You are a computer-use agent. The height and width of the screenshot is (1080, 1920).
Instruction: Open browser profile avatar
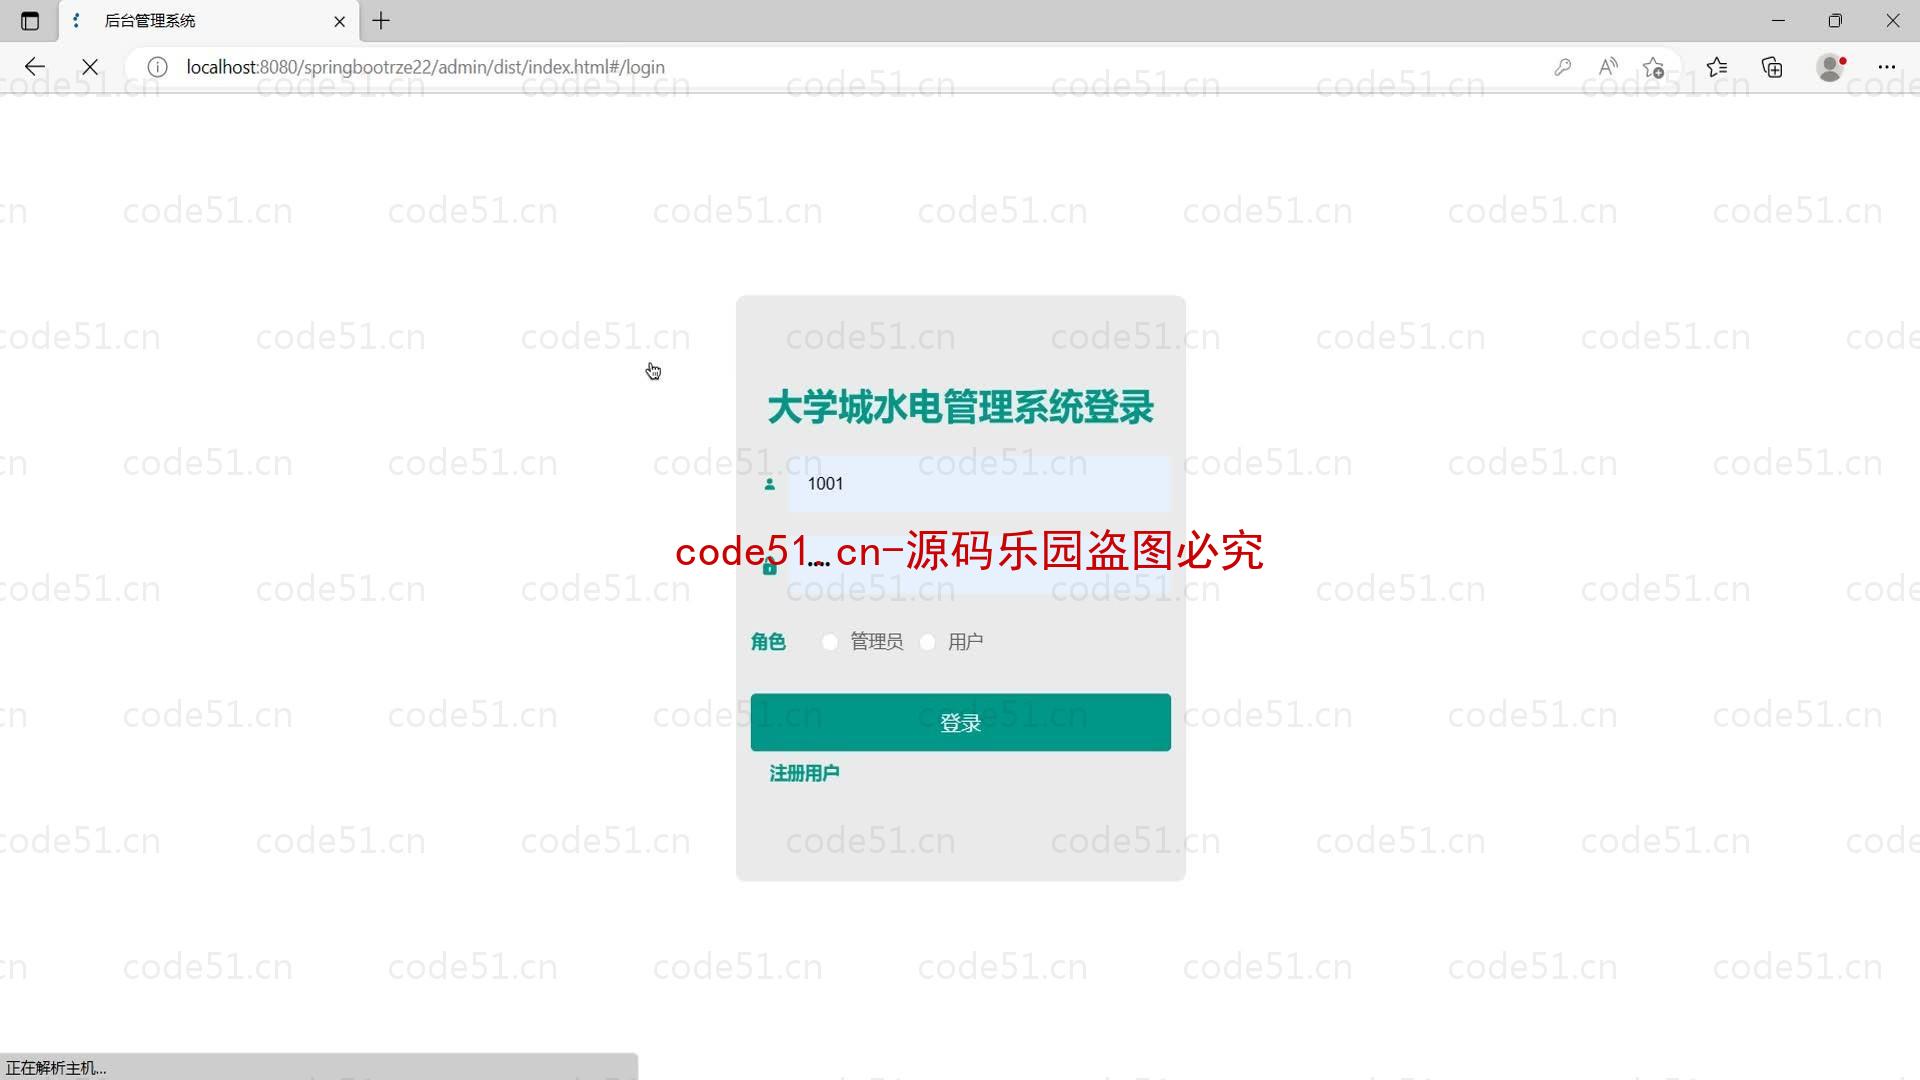coord(1830,67)
